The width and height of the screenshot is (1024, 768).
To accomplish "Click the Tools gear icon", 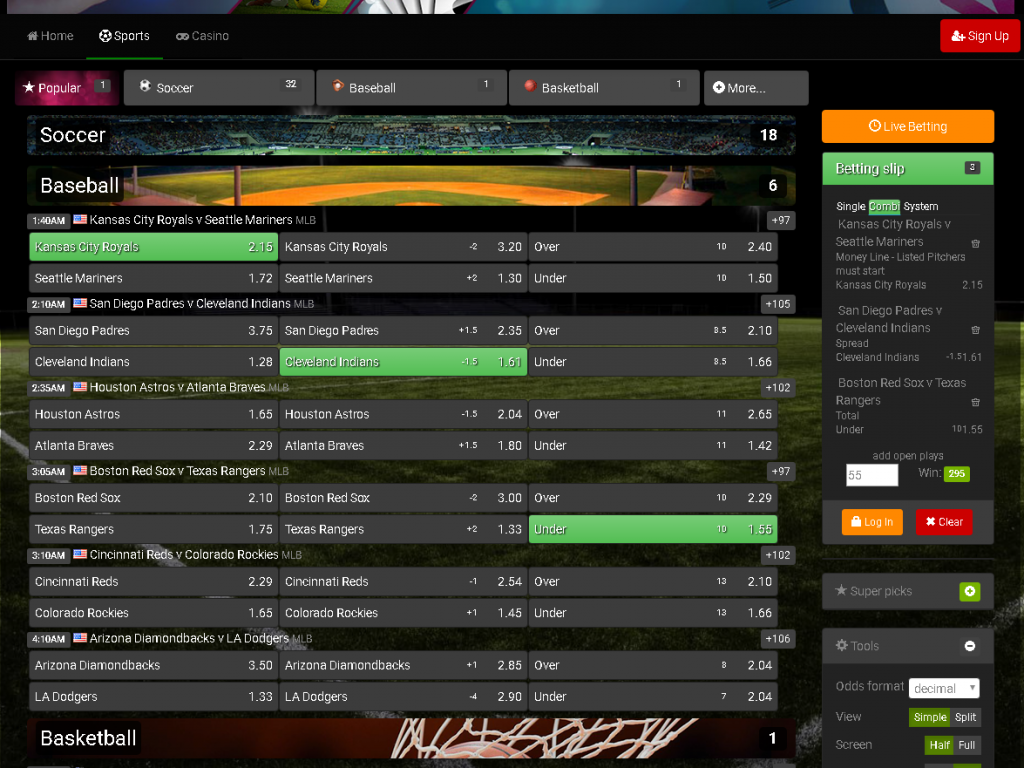I will coord(842,645).
